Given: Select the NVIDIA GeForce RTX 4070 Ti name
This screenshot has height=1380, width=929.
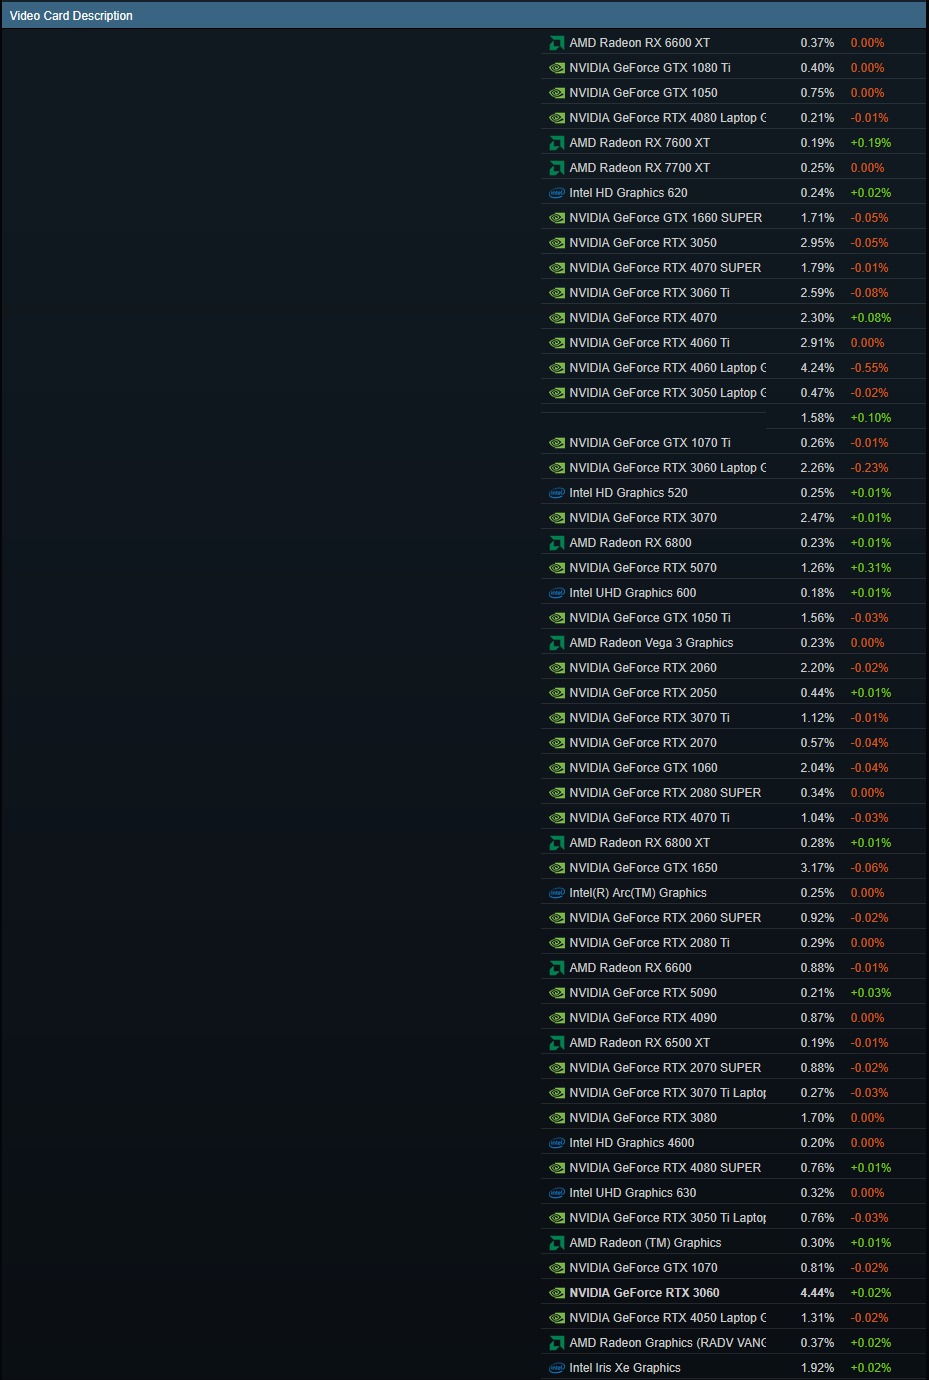Looking at the screenshot, I should pos(649,818).
